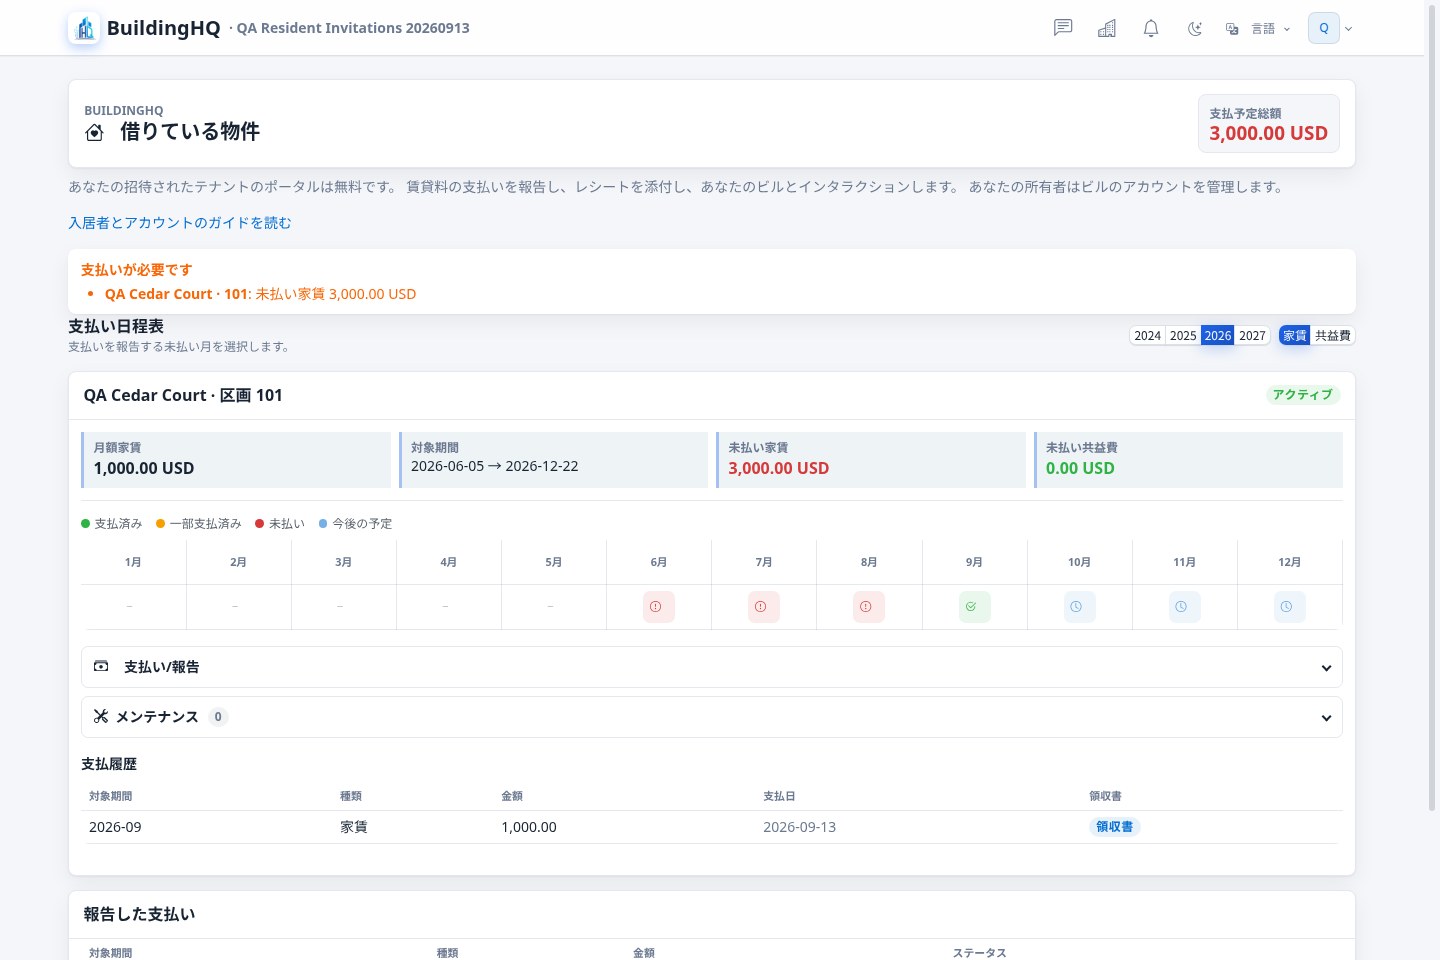Select the 2024 year tab
The width and height of the screenshot is (1440, 960).
(x=1148, y=336)
